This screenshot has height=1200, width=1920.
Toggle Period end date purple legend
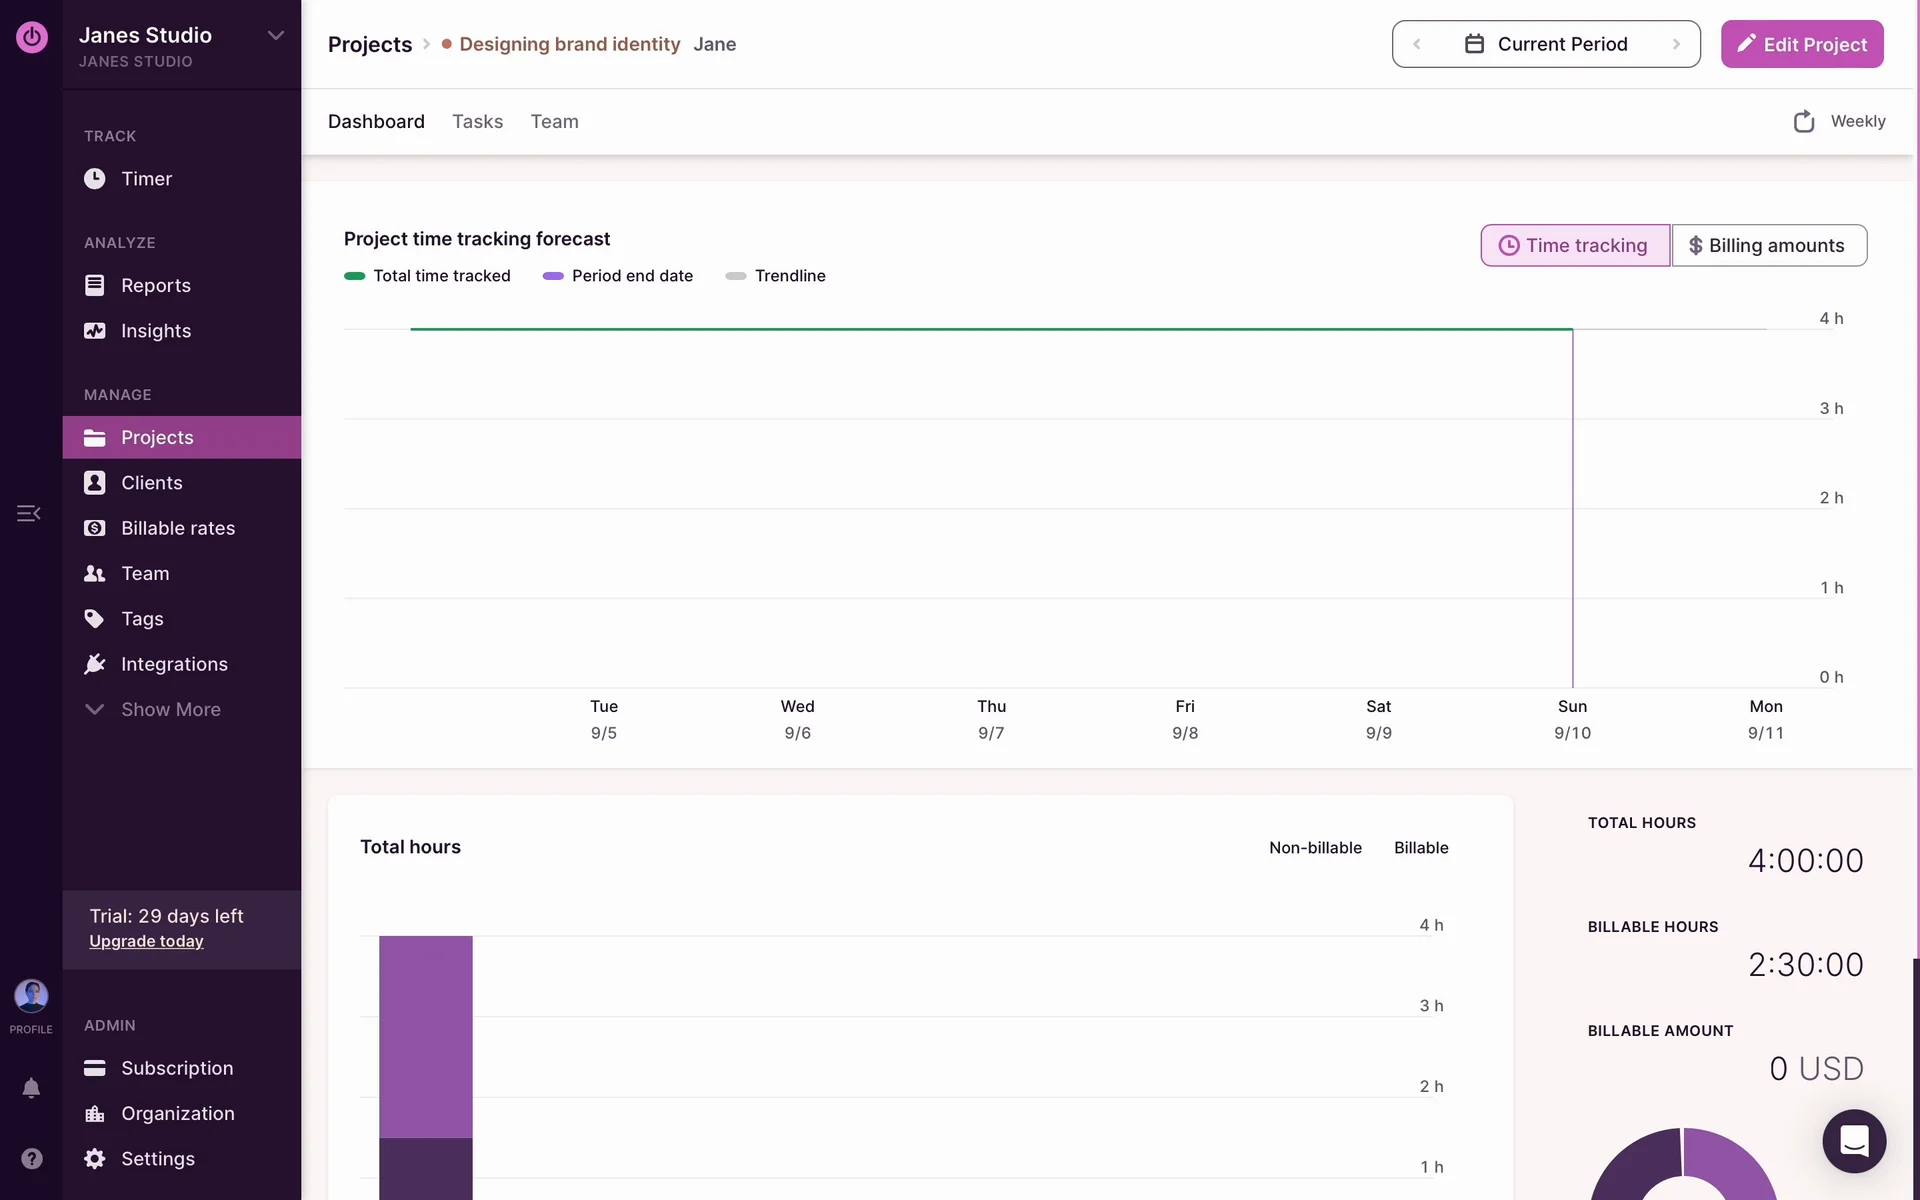[x=617, y=276]
